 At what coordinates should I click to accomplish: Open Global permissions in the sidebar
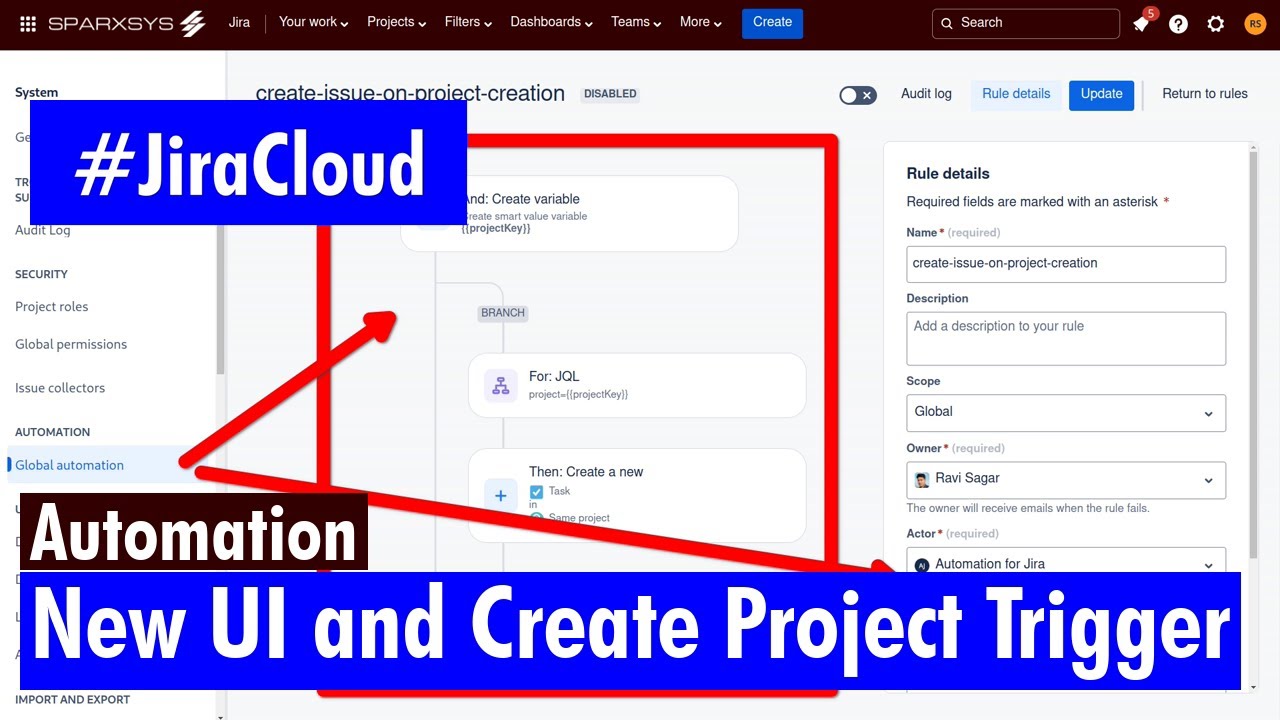(x=71, y=345)
